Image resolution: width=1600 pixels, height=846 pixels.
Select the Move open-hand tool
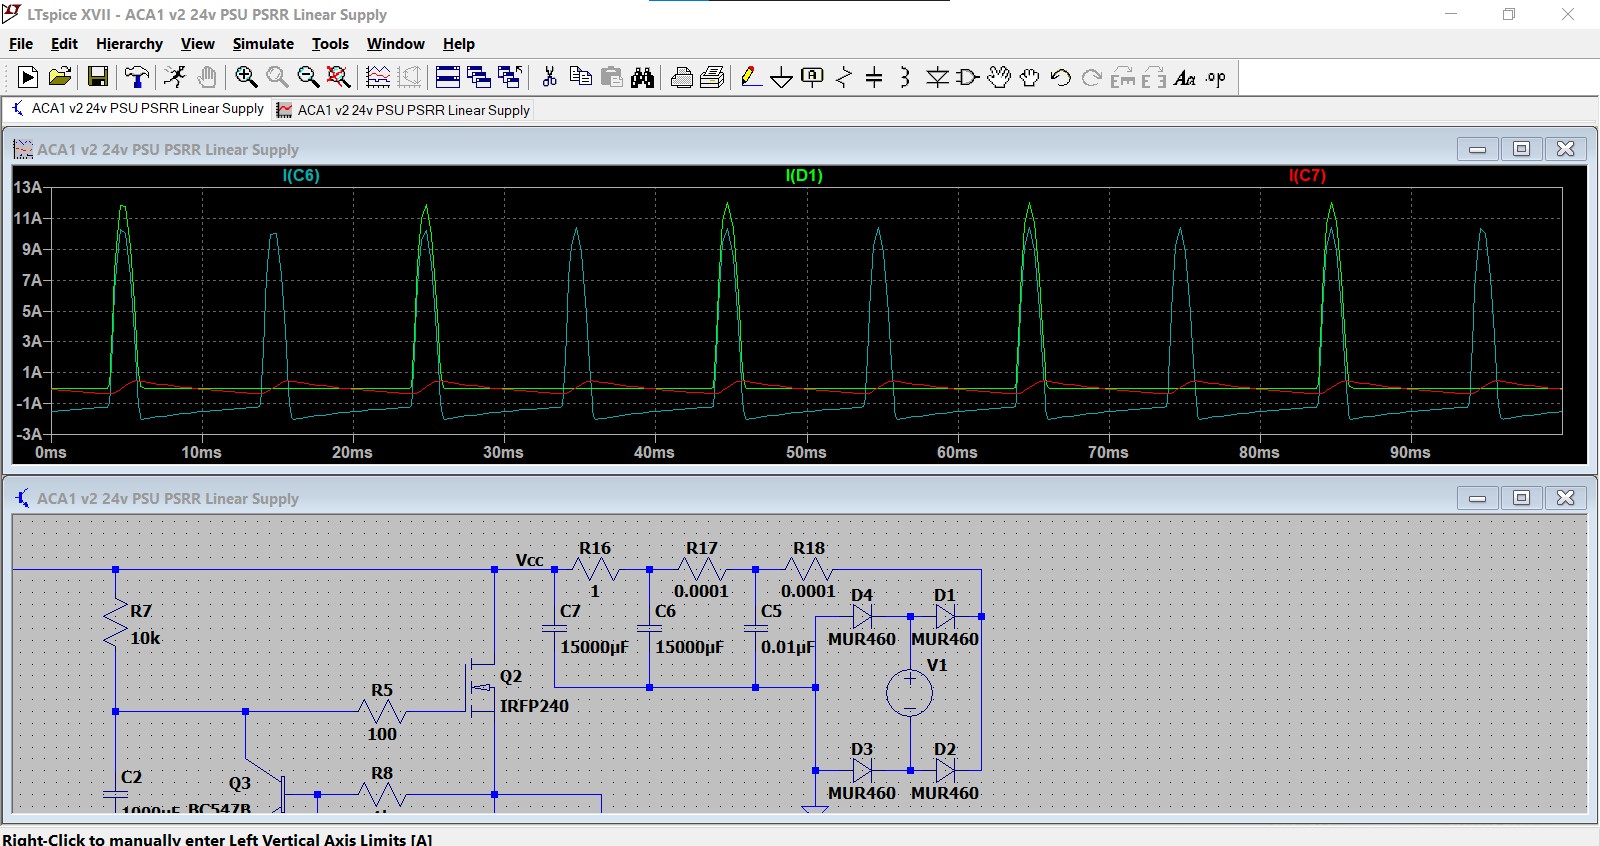(999, 77)
